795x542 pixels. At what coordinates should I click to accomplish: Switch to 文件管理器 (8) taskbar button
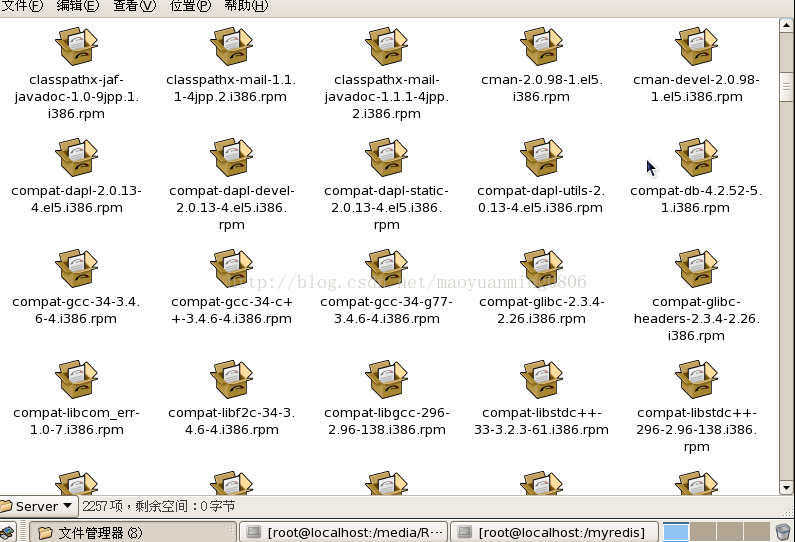point(133,532)
